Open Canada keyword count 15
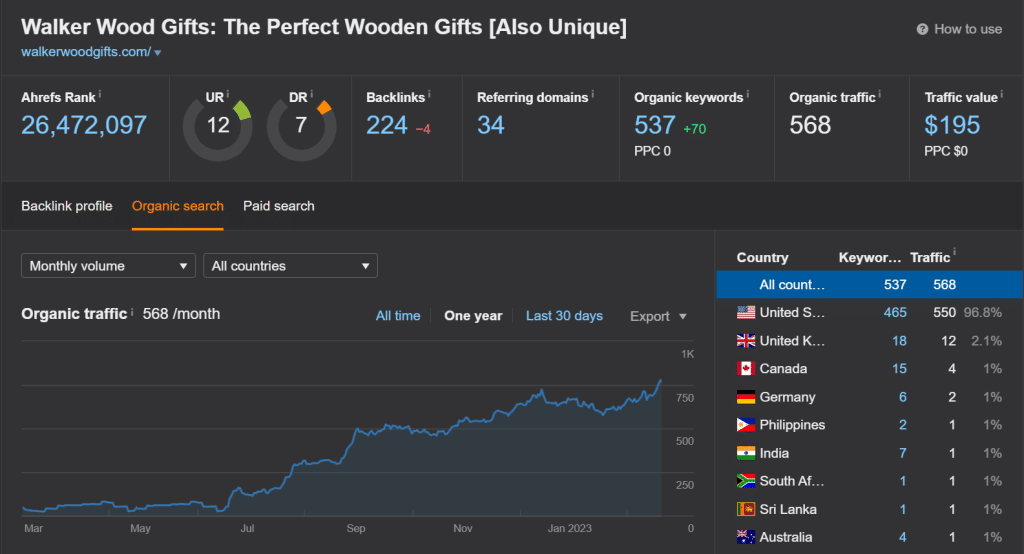Viewport: 1024px width, 554px height. click(899, 368)
